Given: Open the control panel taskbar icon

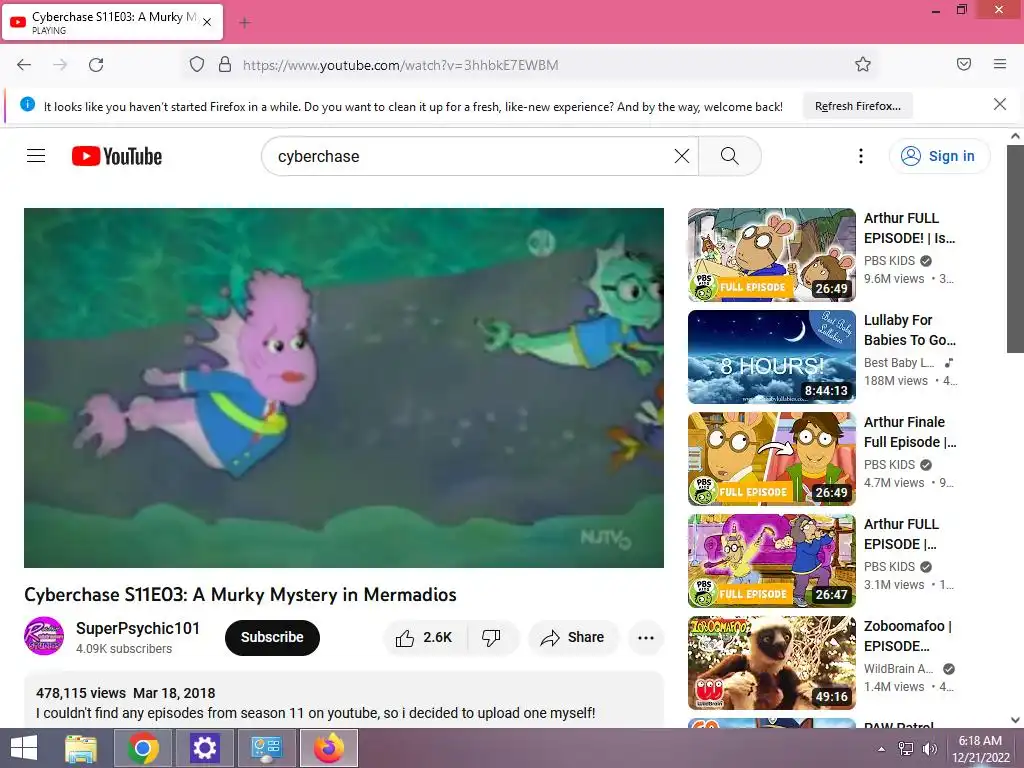Looking at the screenshot, I should 266,748.
